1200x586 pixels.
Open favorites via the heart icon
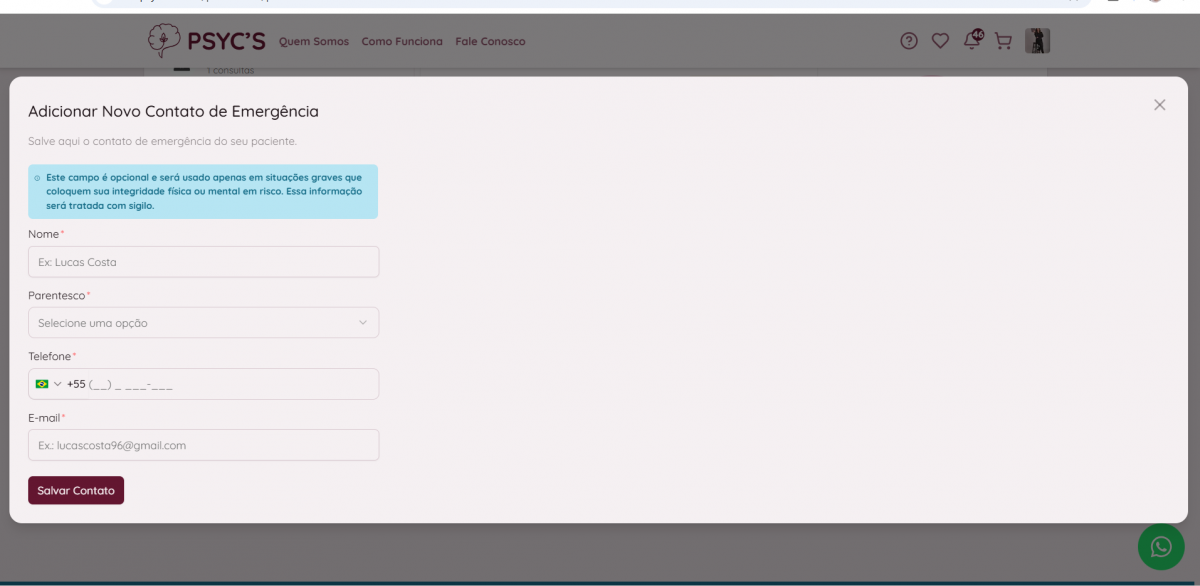click(940, 41)
